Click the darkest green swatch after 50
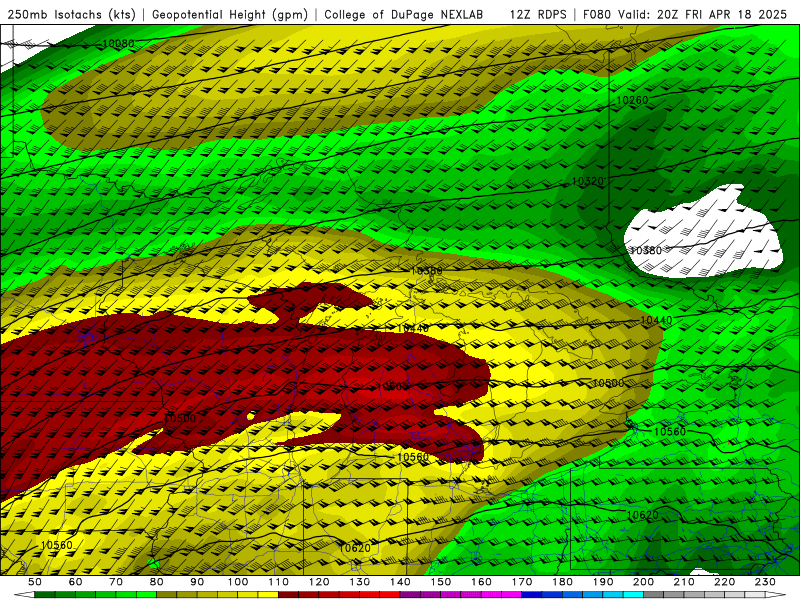The width and height of the screenshot is (800, 600). (45, 595)
